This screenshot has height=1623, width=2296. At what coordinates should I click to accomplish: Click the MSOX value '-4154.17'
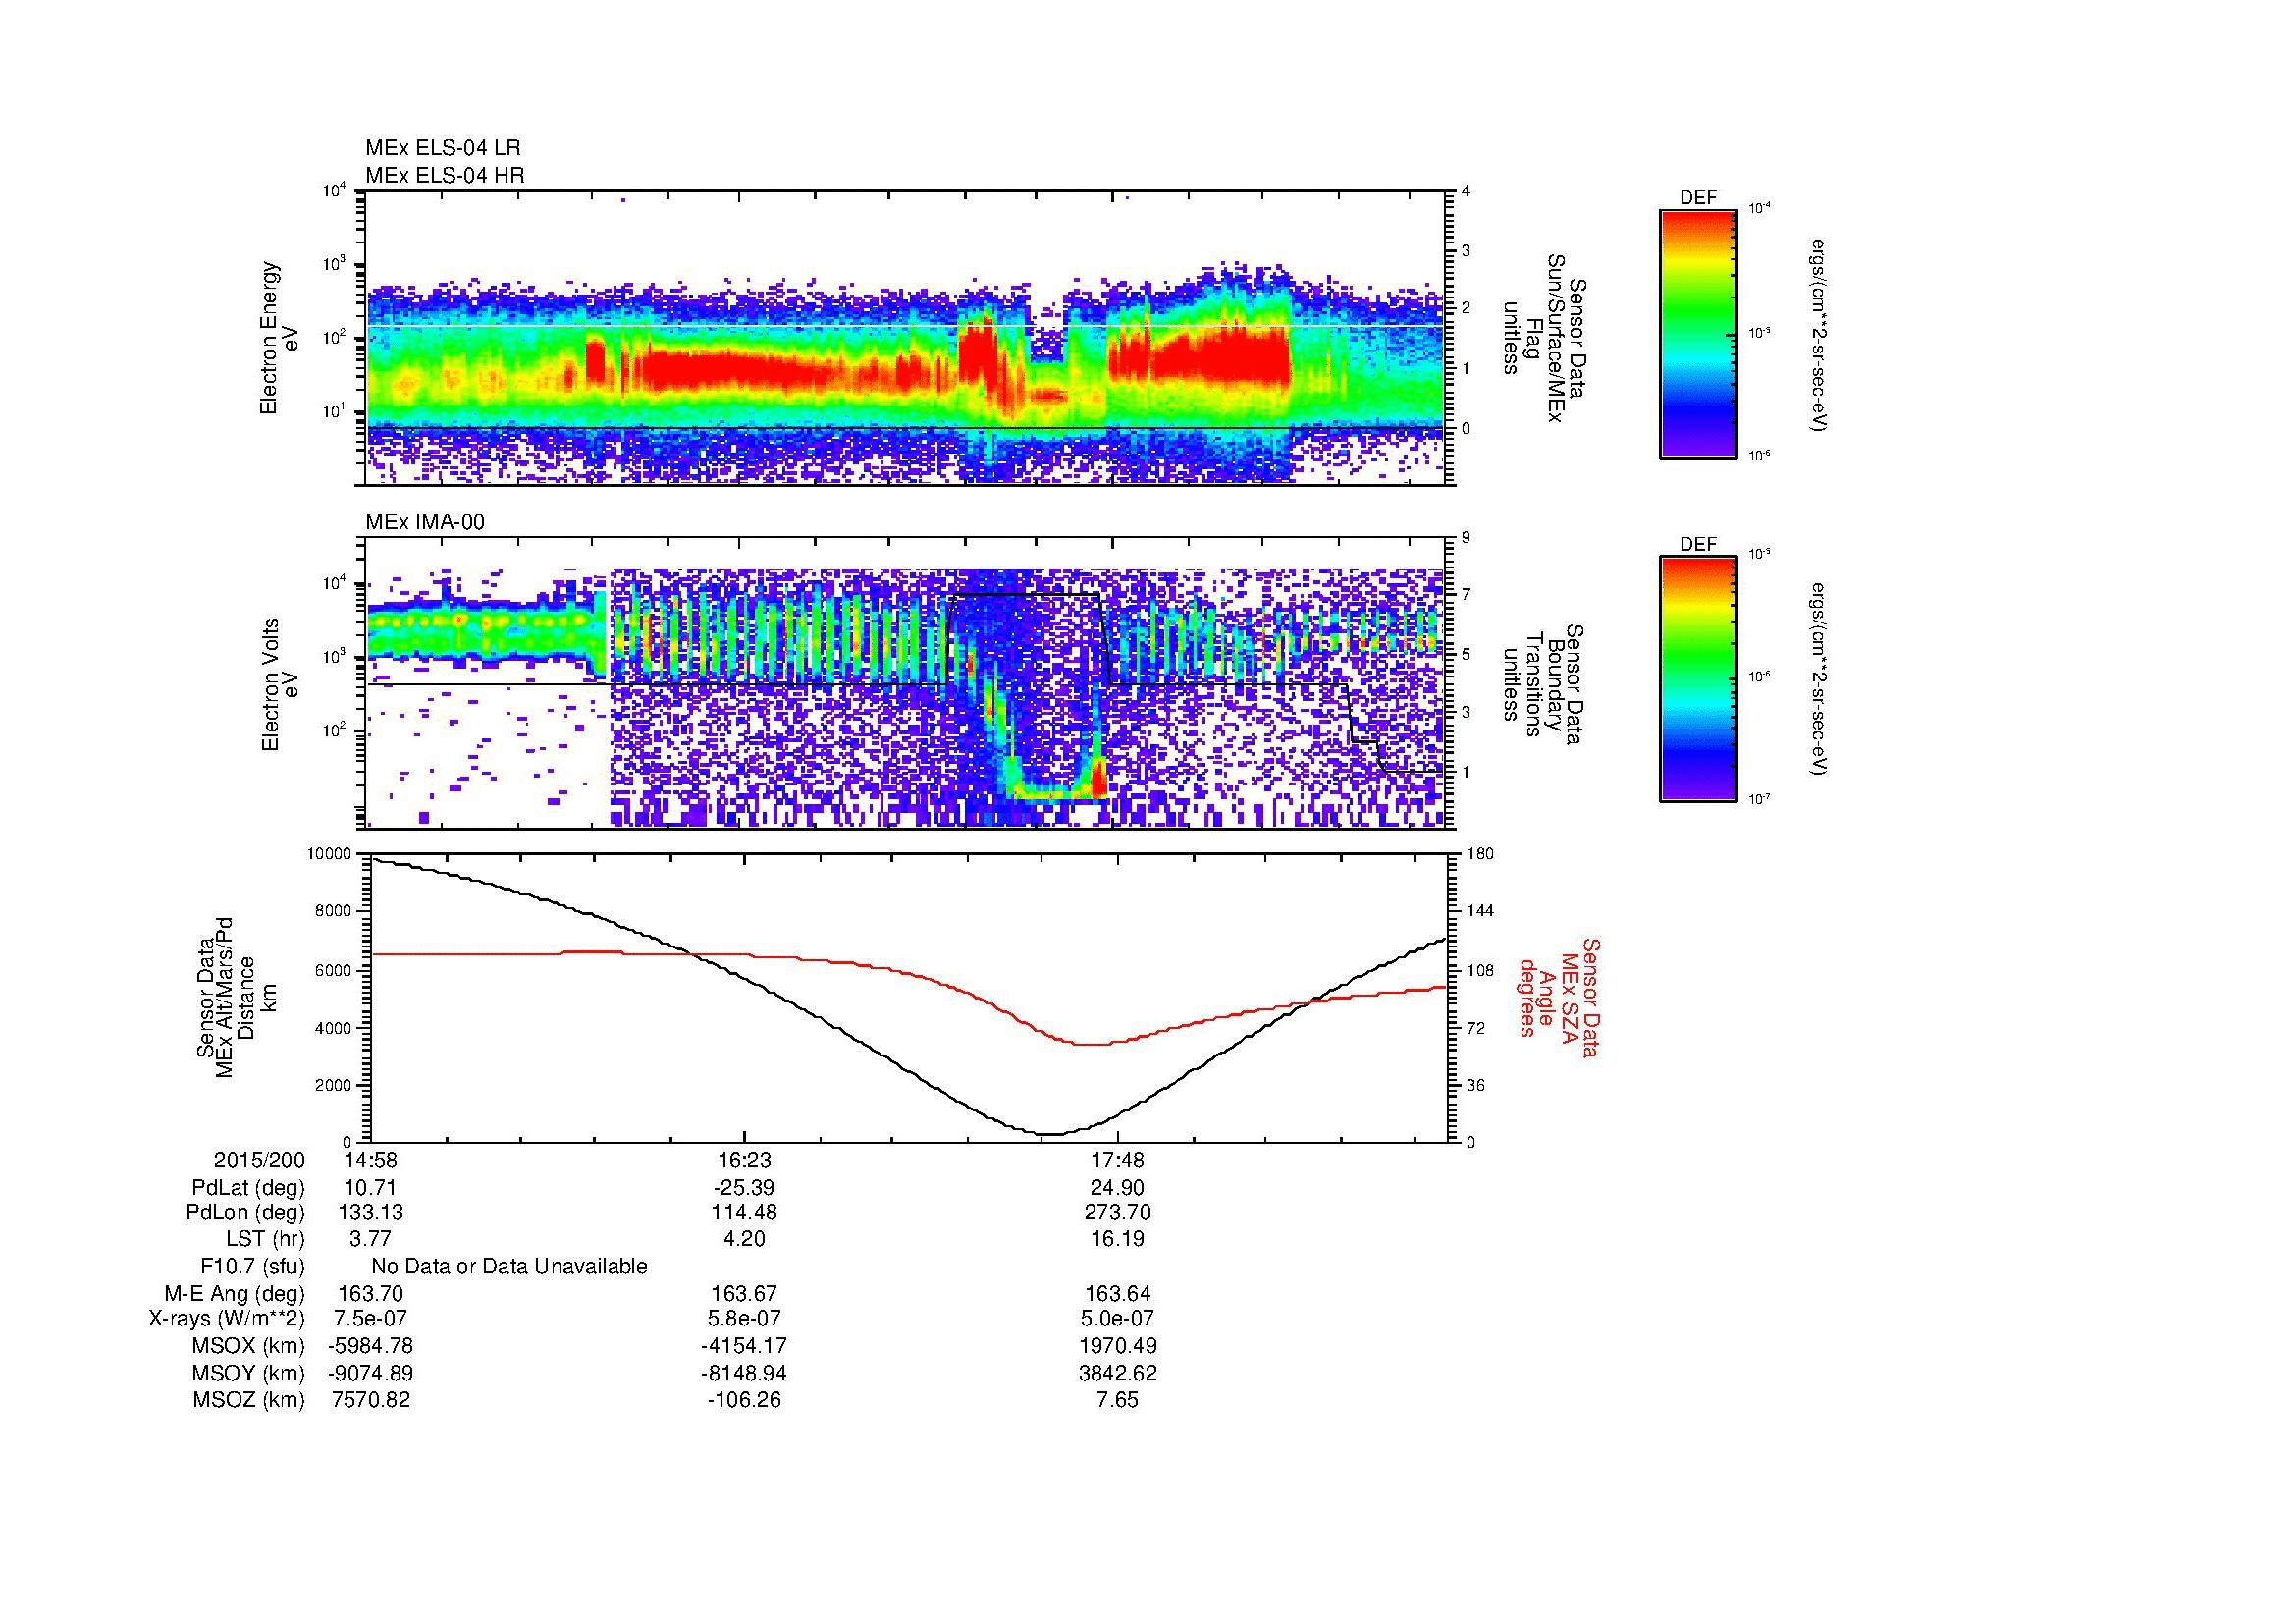[744, 1346]
